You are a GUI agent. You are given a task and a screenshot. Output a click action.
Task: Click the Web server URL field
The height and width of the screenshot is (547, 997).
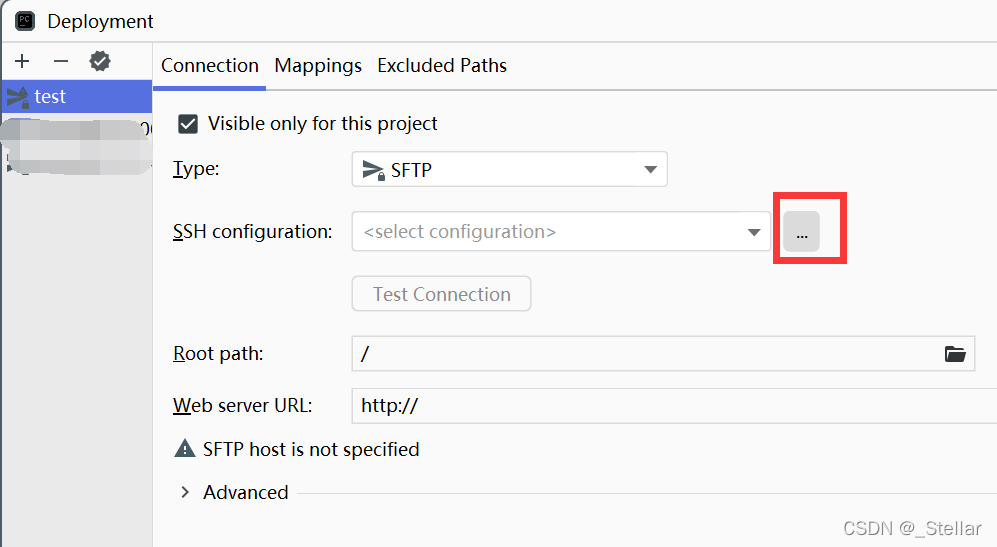(x=670, y=406)
